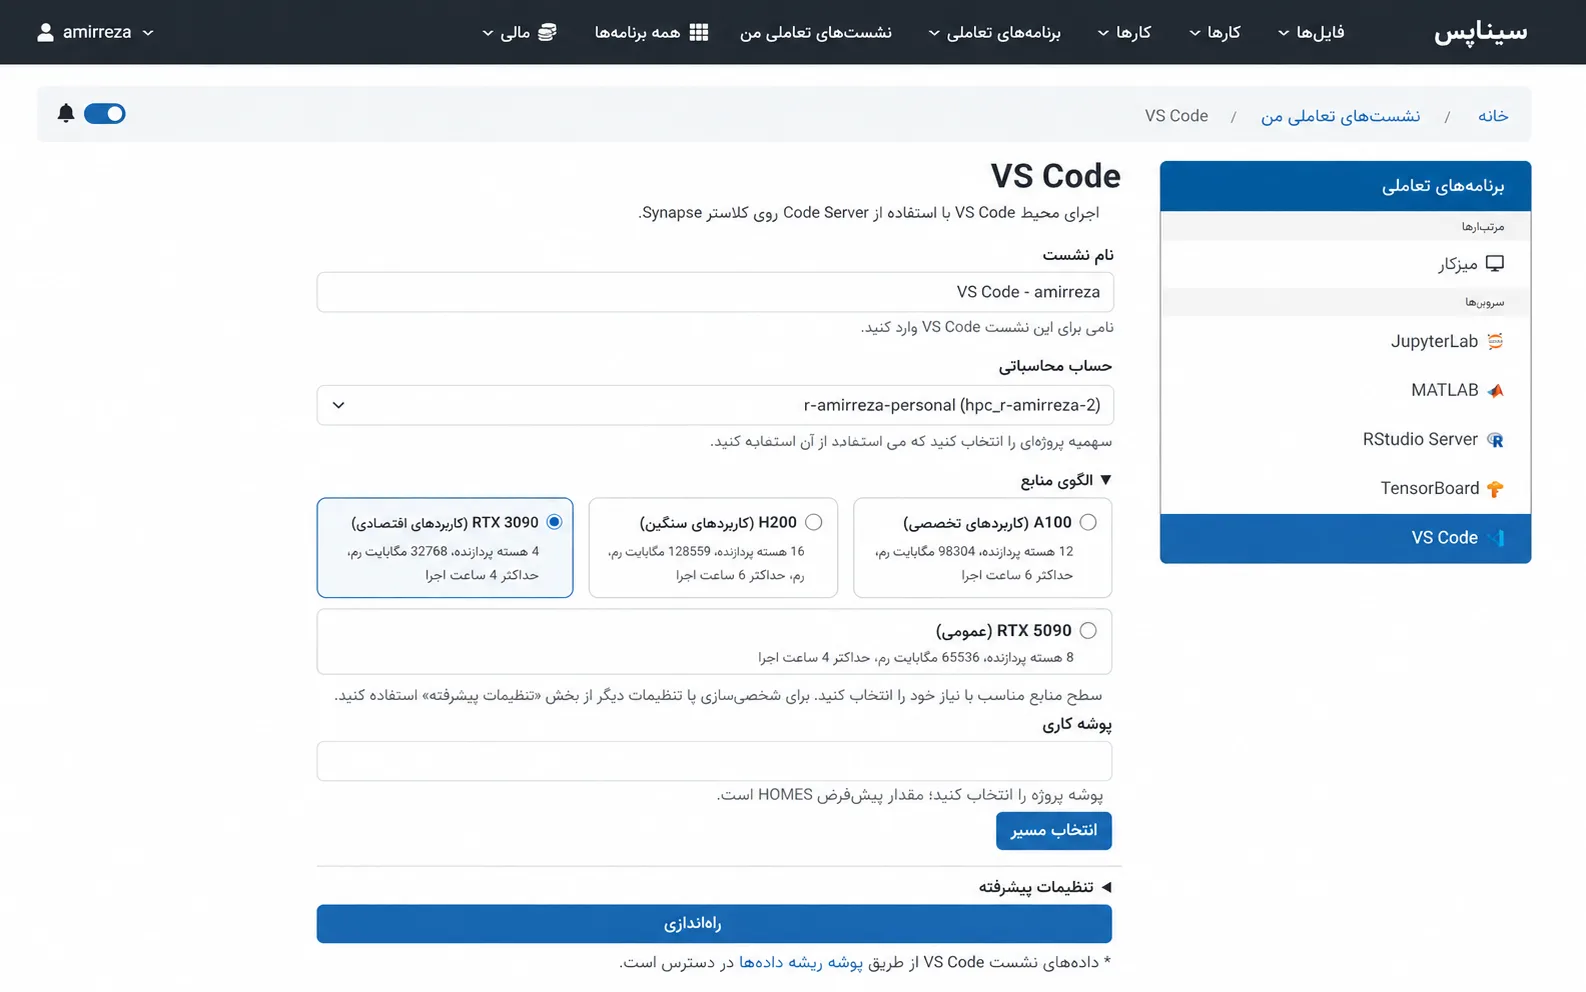1586x992 pixels.
Task: Open نشست‌های تعاملی من in the top navbar
Action: (x=816, y=32)
